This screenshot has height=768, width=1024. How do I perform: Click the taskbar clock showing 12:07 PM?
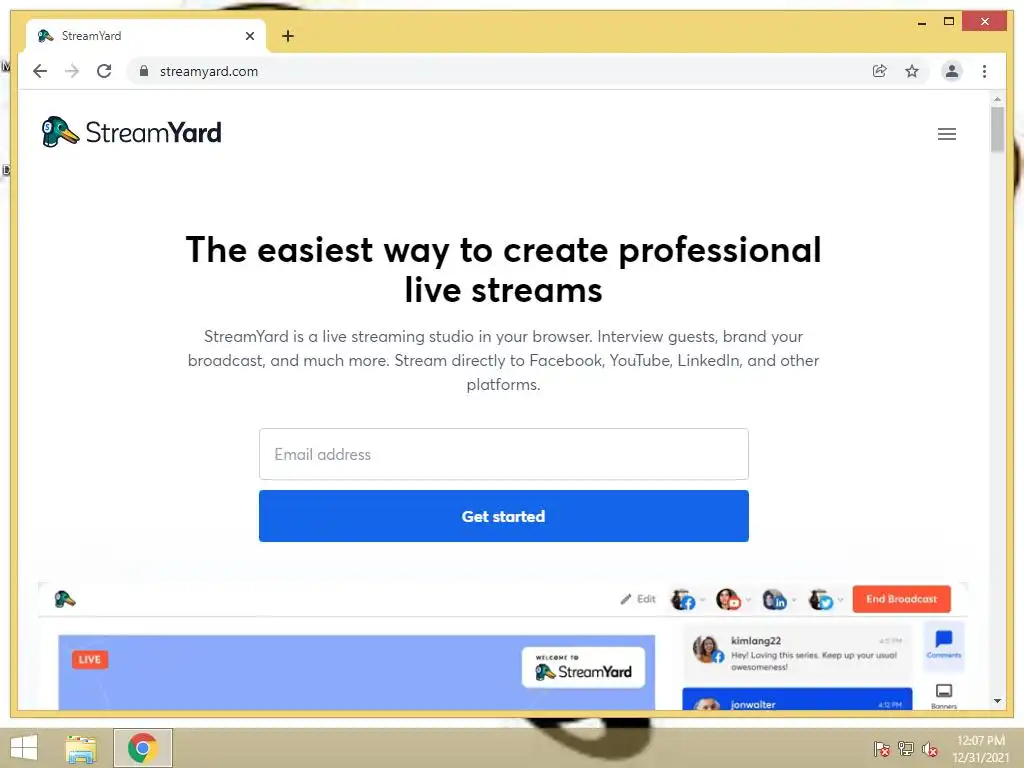point(980,749)
